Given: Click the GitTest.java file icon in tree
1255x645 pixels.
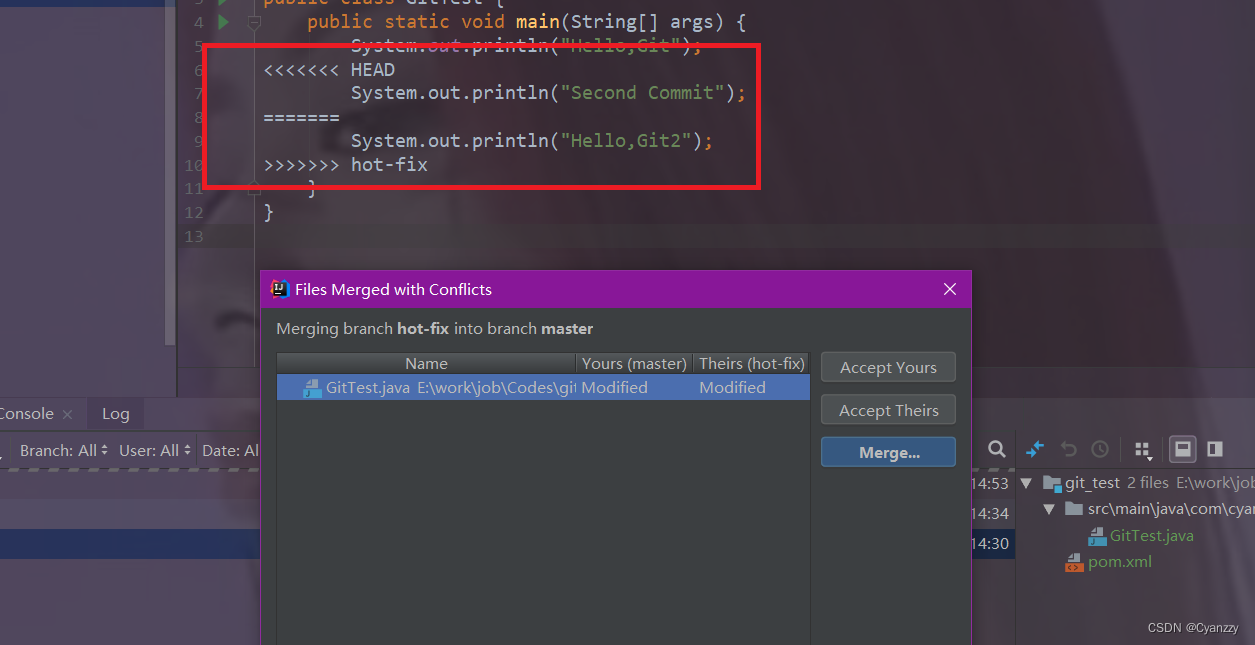Looking at the screenshot, I should tap(1097, 536).
